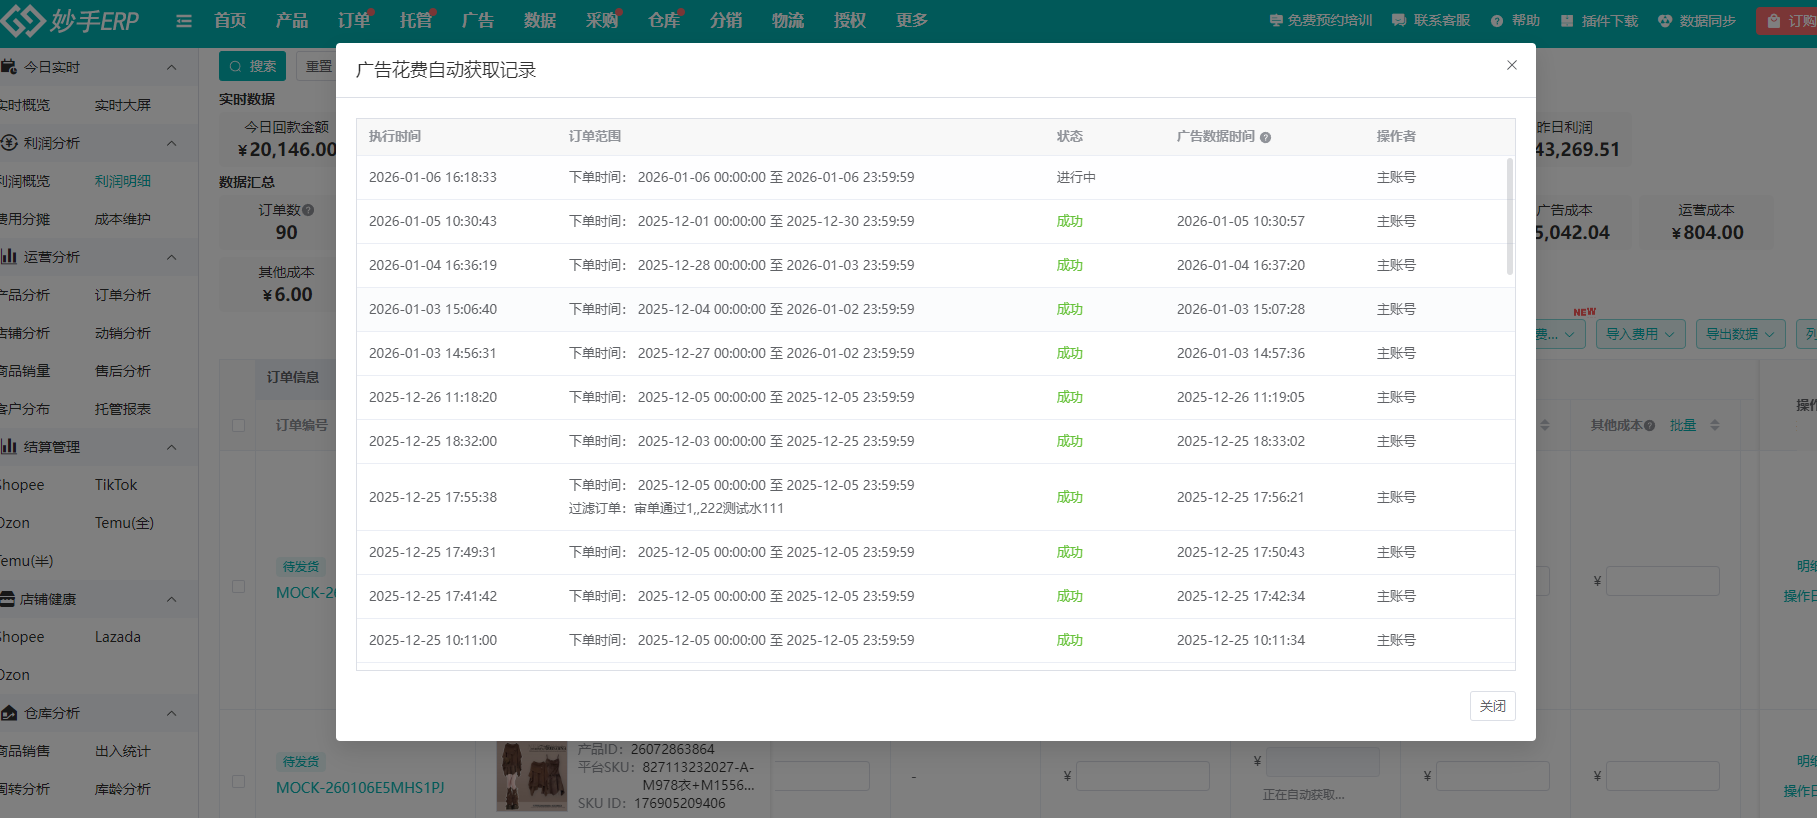The width and height of the screenshot is (1817, 818).
Task: Click the 妙手ERP logo
Action: pyautogui.click(x=70, y=20)
